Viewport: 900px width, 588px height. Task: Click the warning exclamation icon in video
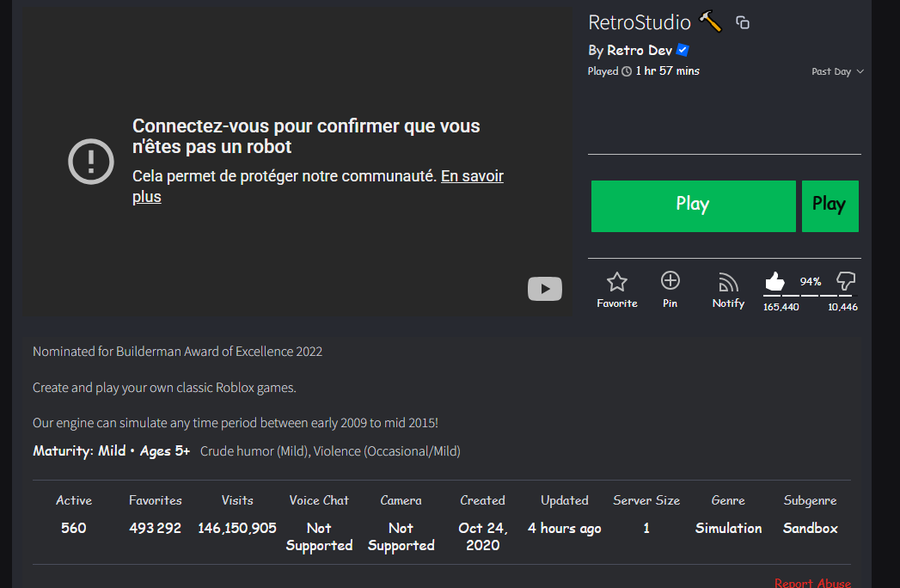click(x=91, y=160)
